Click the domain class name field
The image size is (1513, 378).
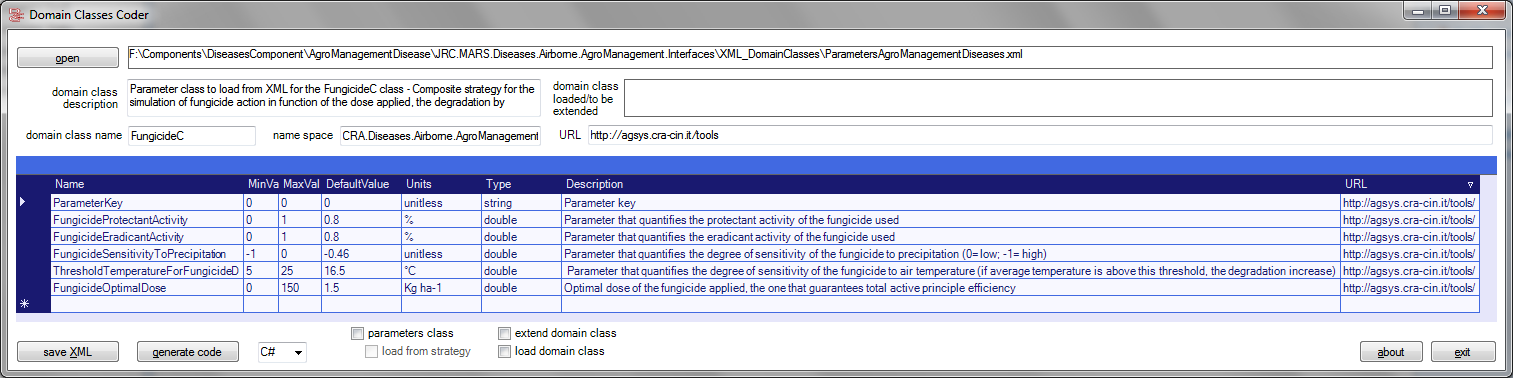click(x=191, y=135)
